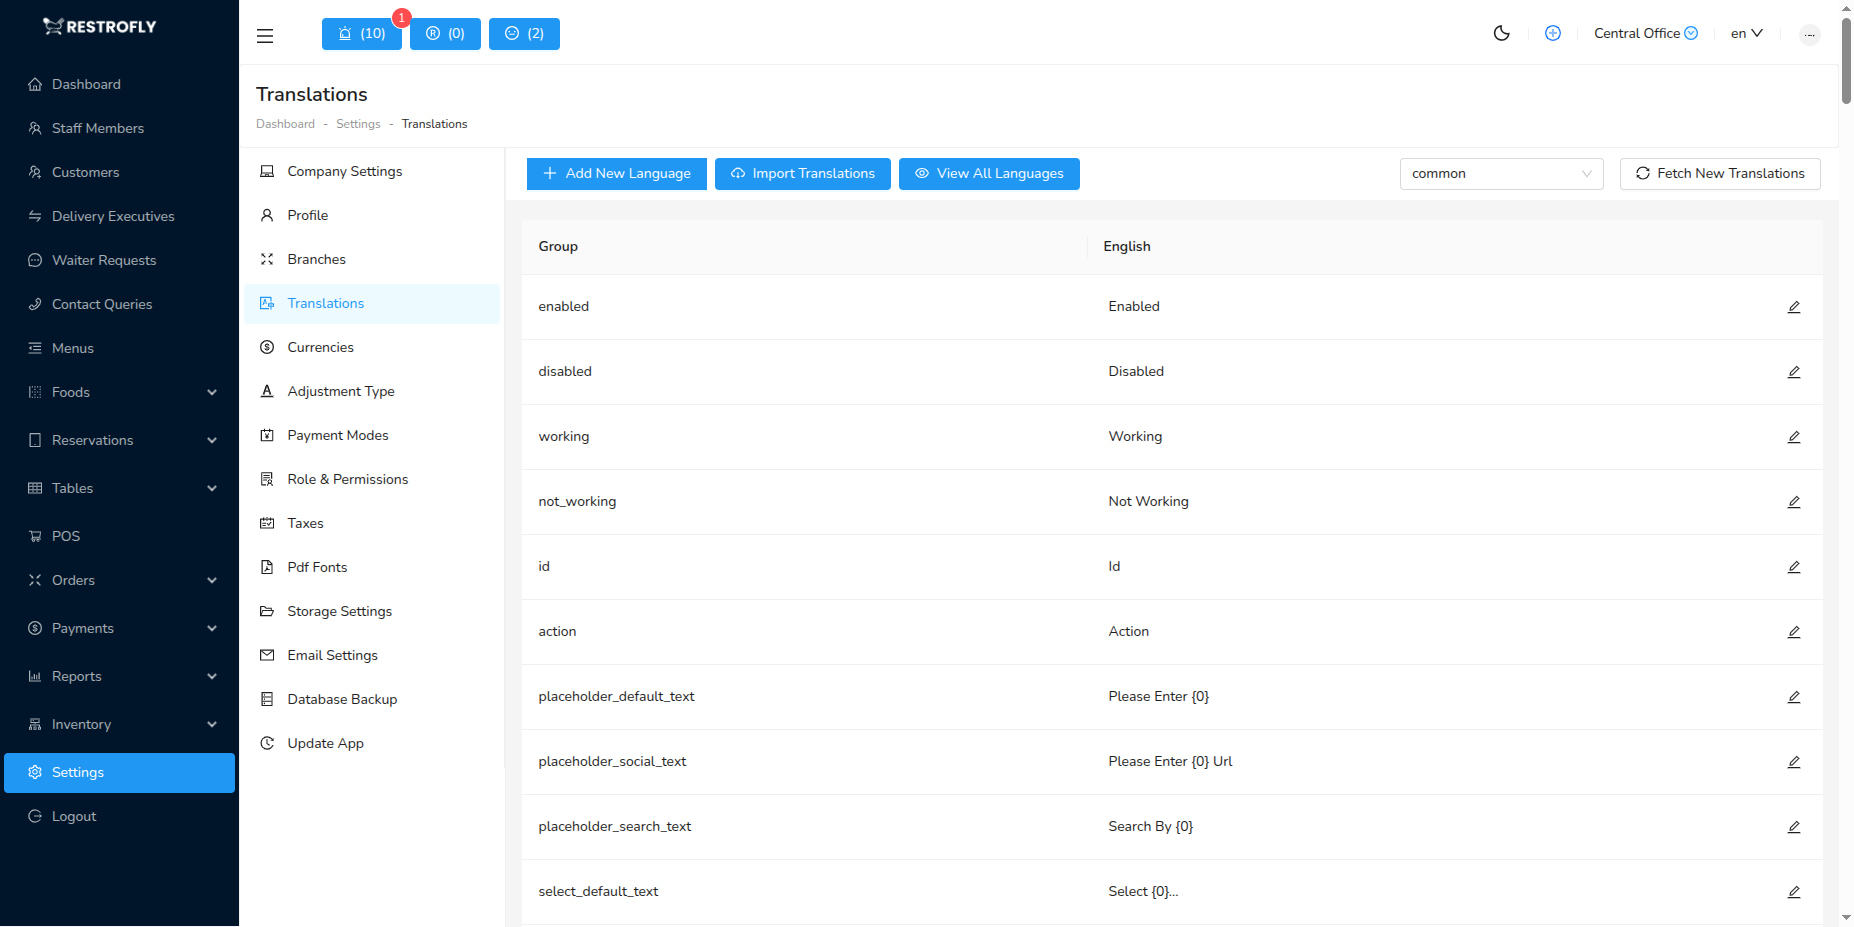Expand the Foods sidebar menu
The image size is (1854, 927).
[120, 392]
